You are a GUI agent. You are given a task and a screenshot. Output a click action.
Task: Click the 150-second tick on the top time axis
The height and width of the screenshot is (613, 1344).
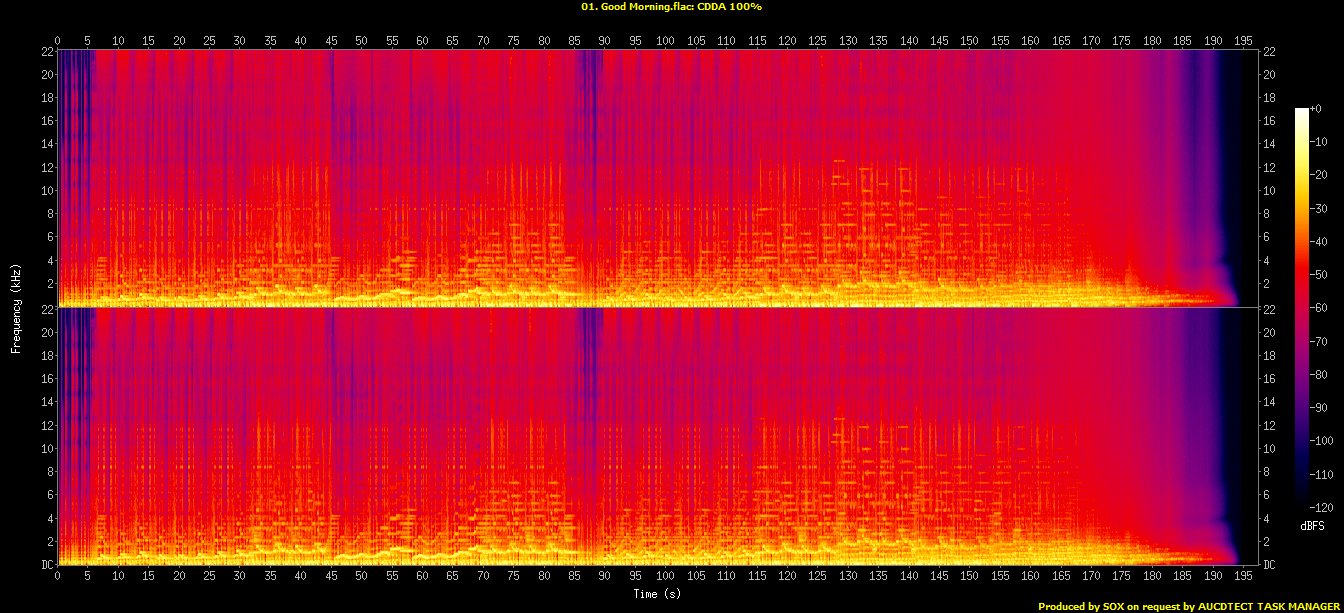point(969,40)
